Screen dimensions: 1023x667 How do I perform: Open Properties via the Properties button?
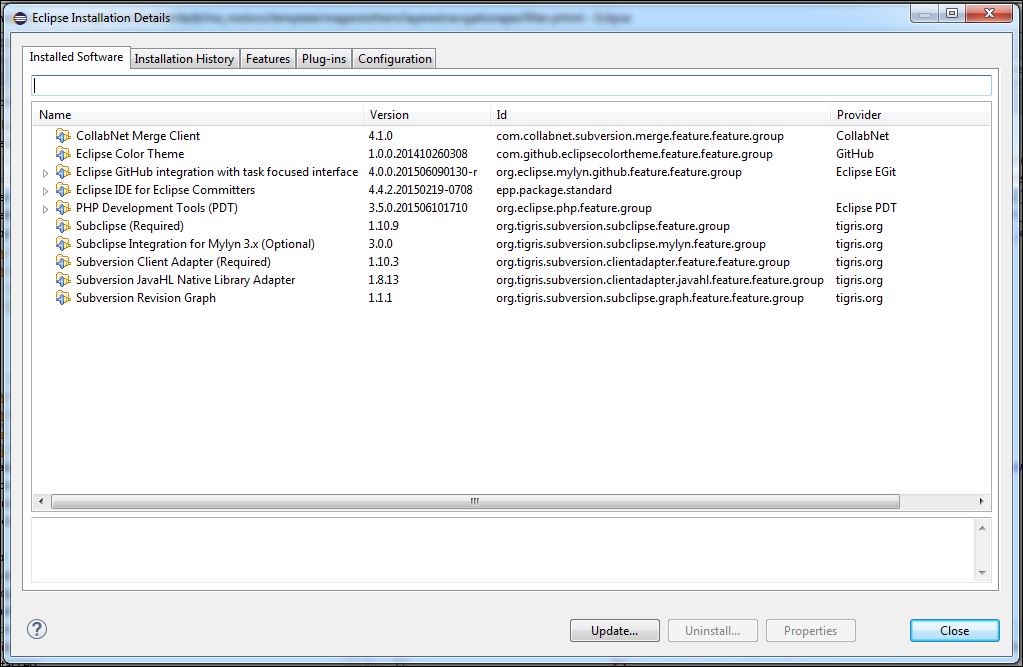click(810, 630)
